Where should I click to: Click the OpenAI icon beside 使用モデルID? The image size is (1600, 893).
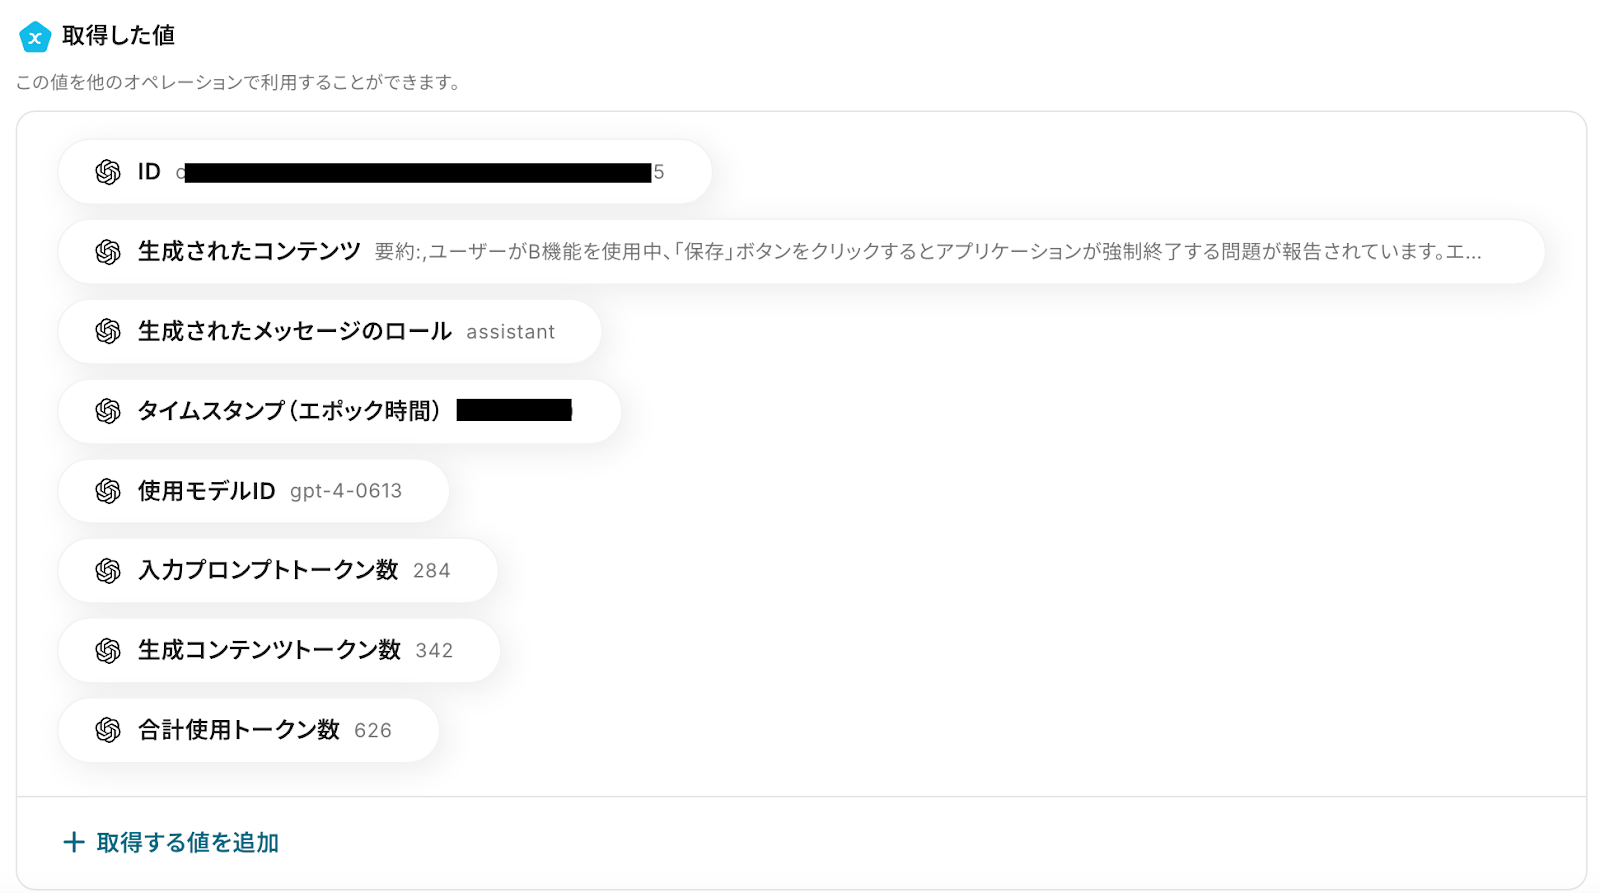click(x=108, y=491)
